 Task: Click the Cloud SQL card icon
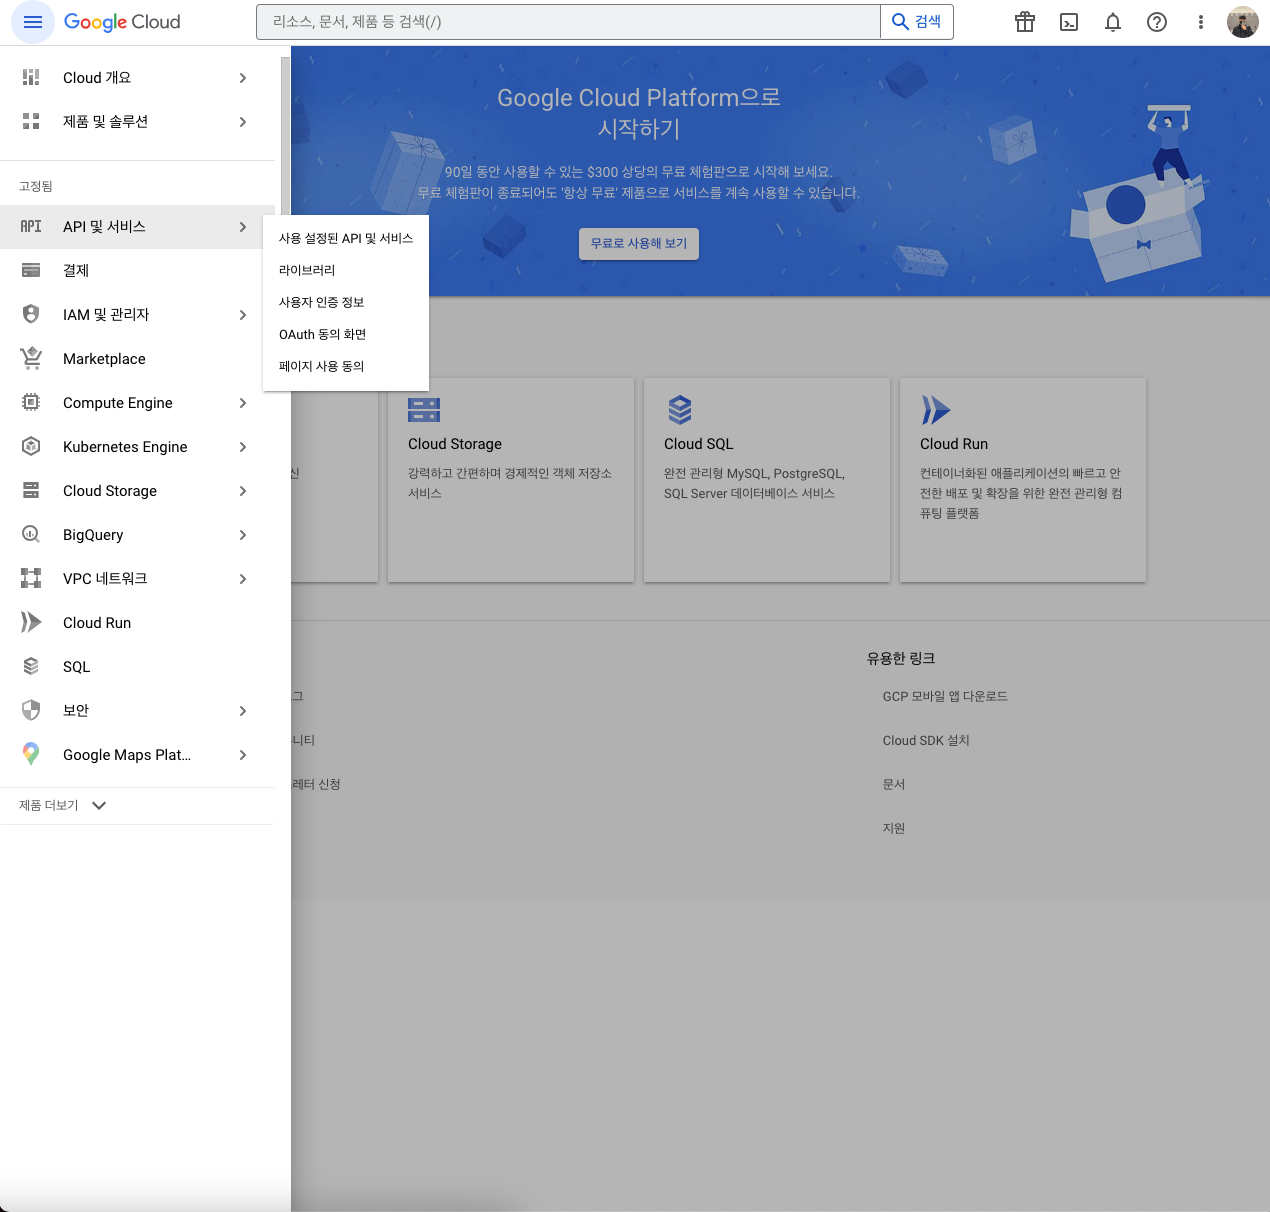[680, 410]
